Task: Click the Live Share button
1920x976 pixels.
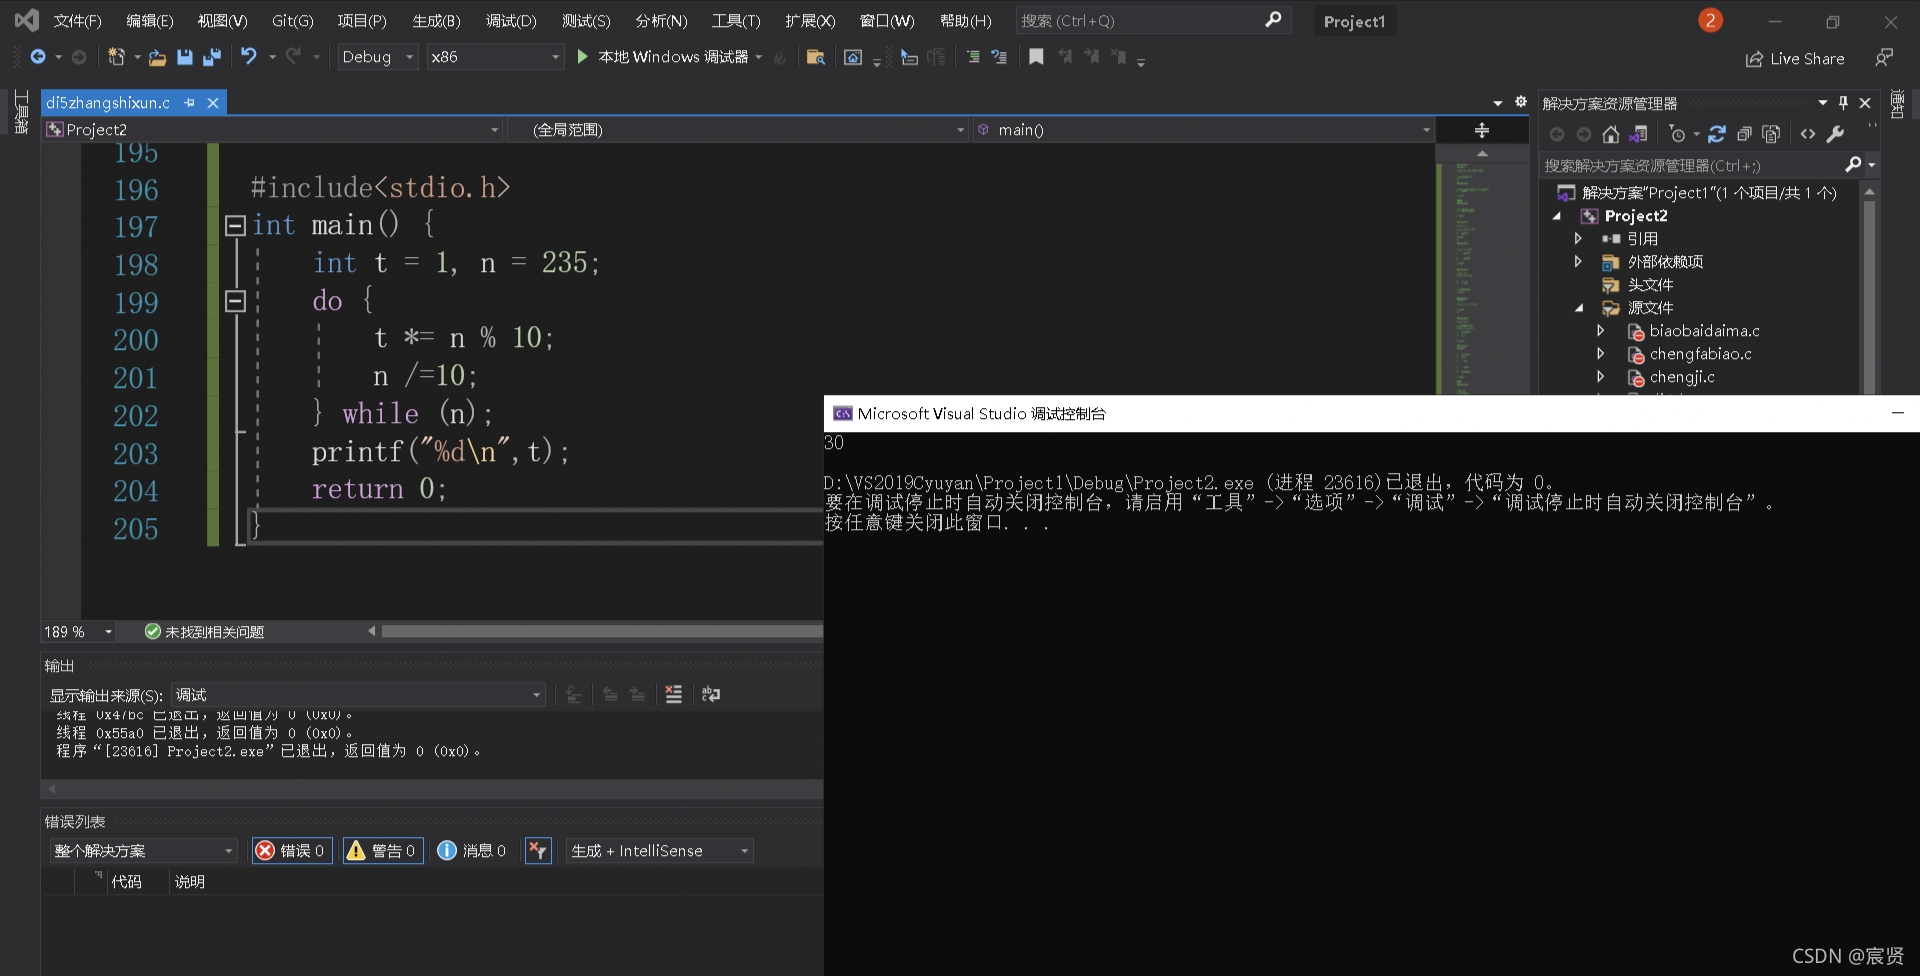Action: [x=1795, y=59]
